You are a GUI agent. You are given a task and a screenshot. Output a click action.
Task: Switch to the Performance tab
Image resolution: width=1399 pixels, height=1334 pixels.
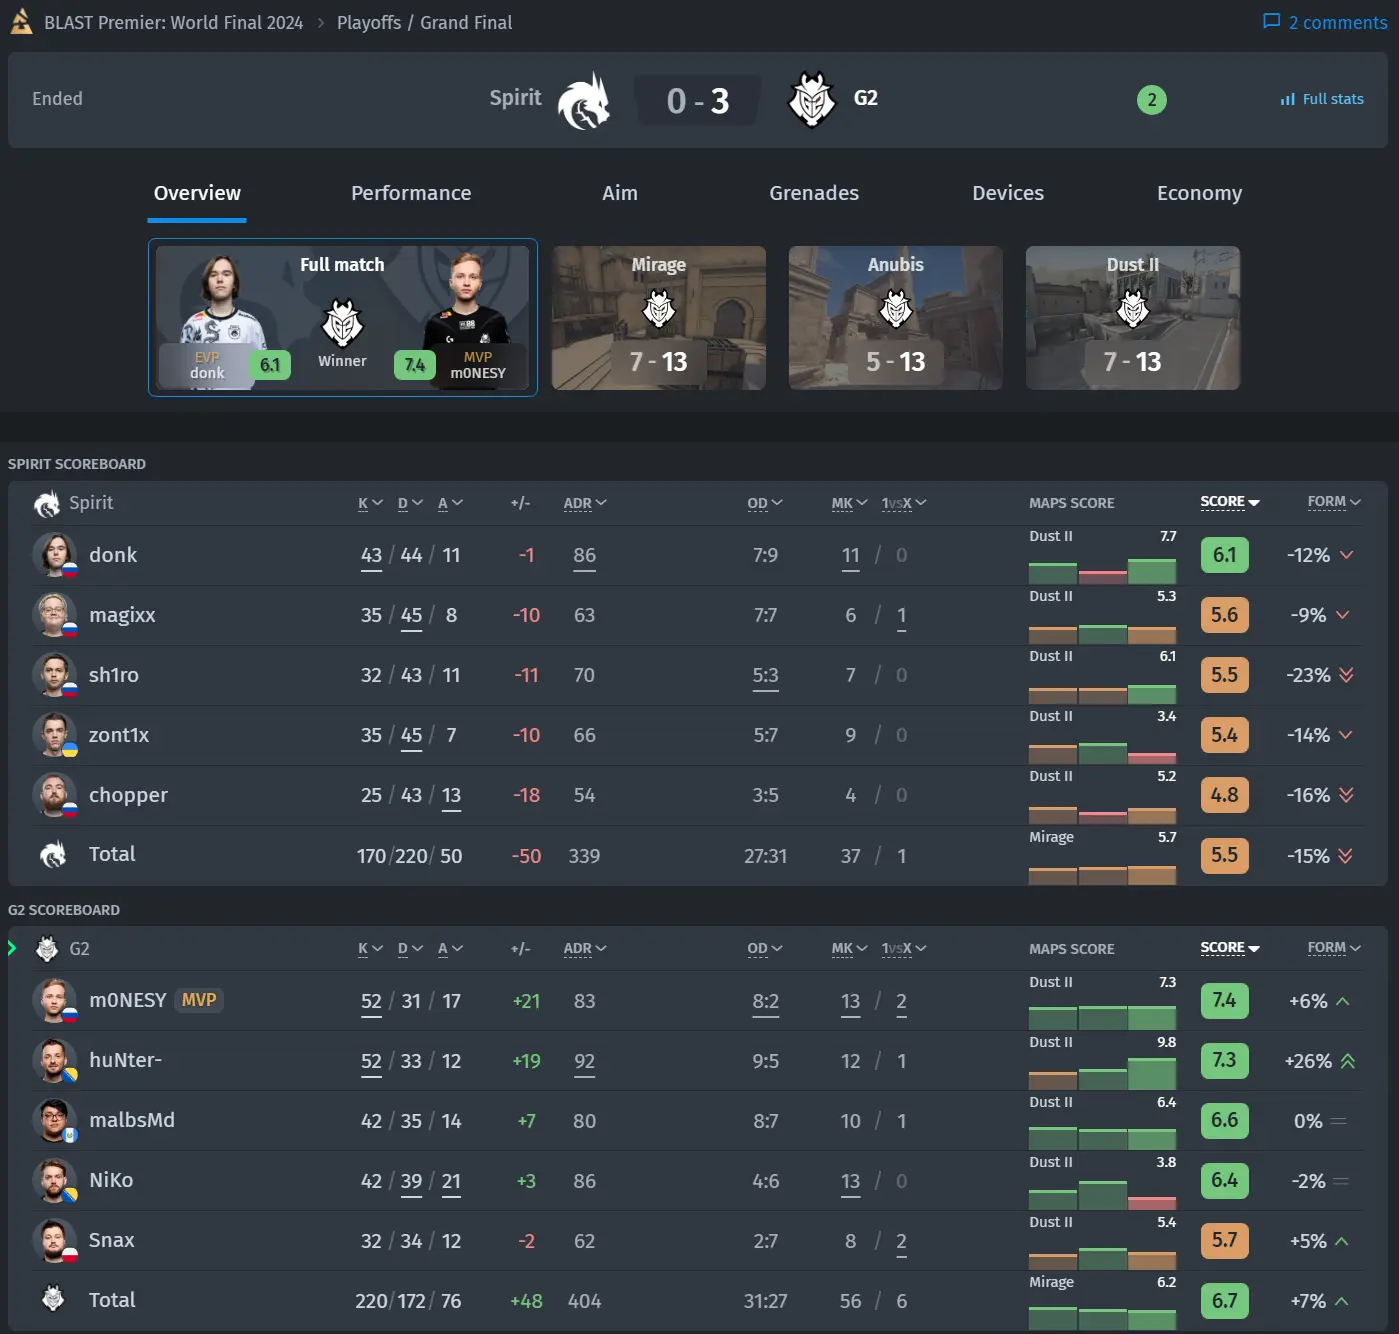pos(411,193)
